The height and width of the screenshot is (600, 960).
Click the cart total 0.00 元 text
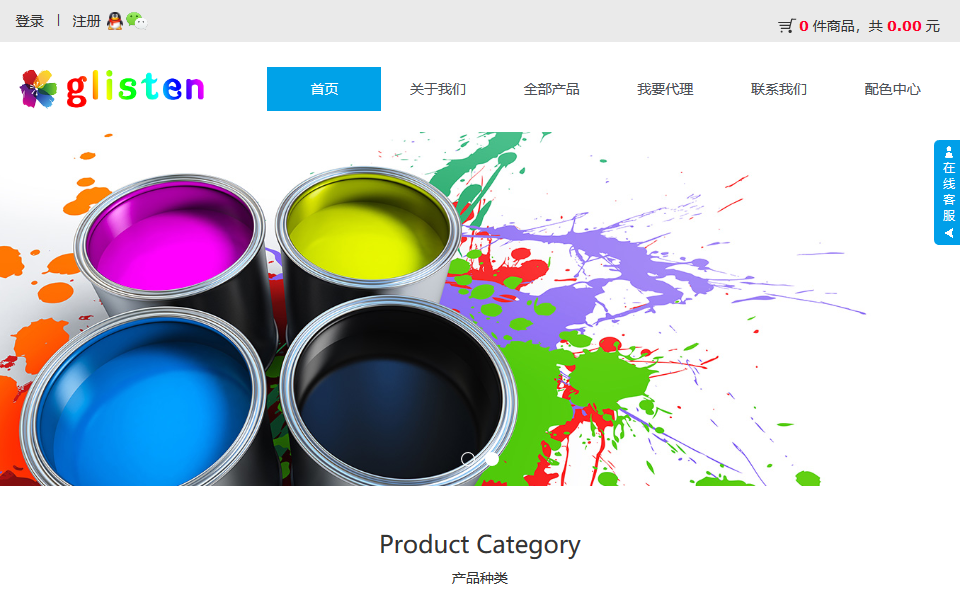913,26
